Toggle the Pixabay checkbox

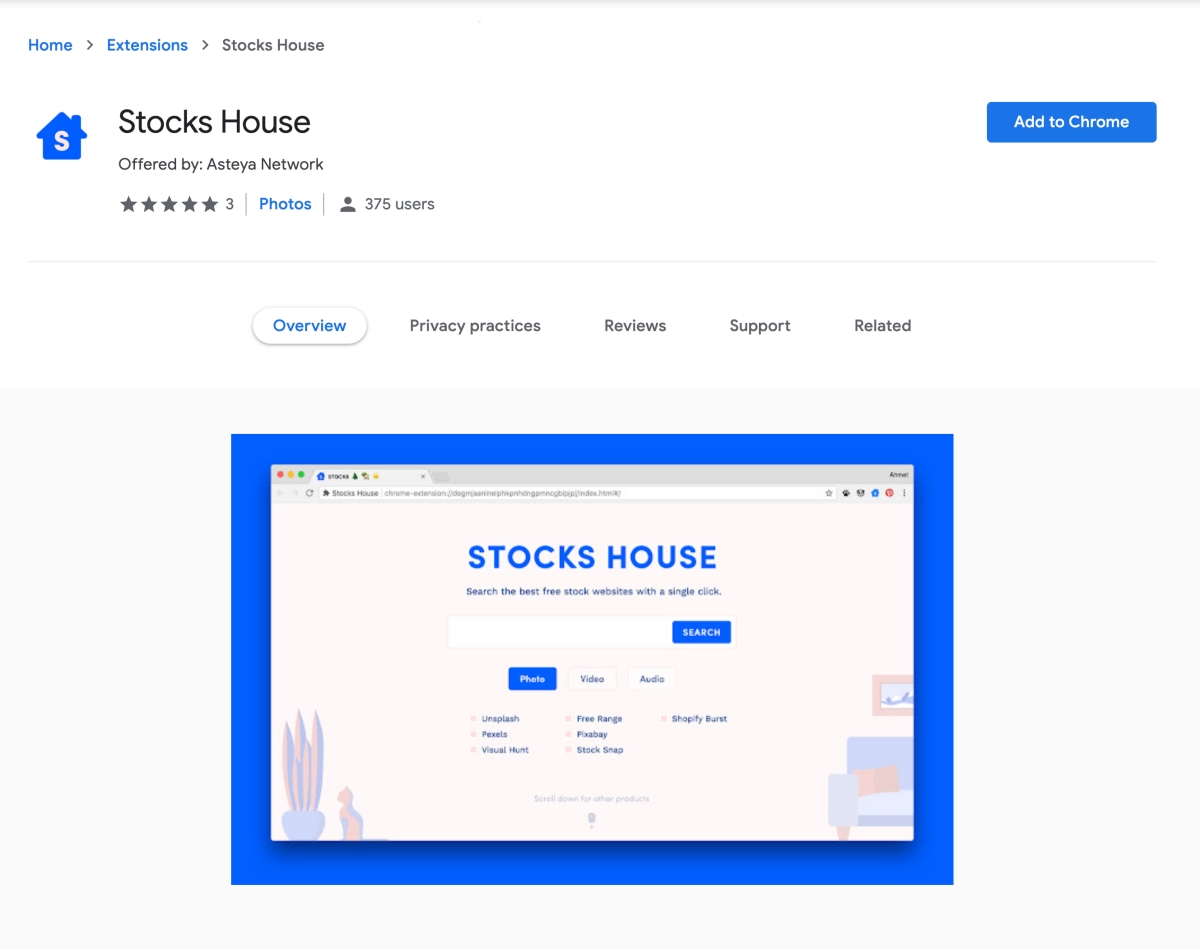pos(569,734)
